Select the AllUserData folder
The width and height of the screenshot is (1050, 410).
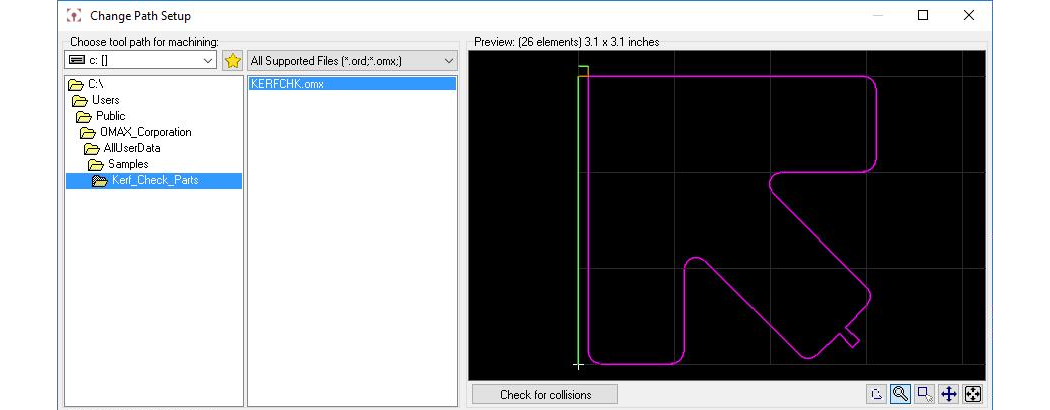(x=131, y=148)
